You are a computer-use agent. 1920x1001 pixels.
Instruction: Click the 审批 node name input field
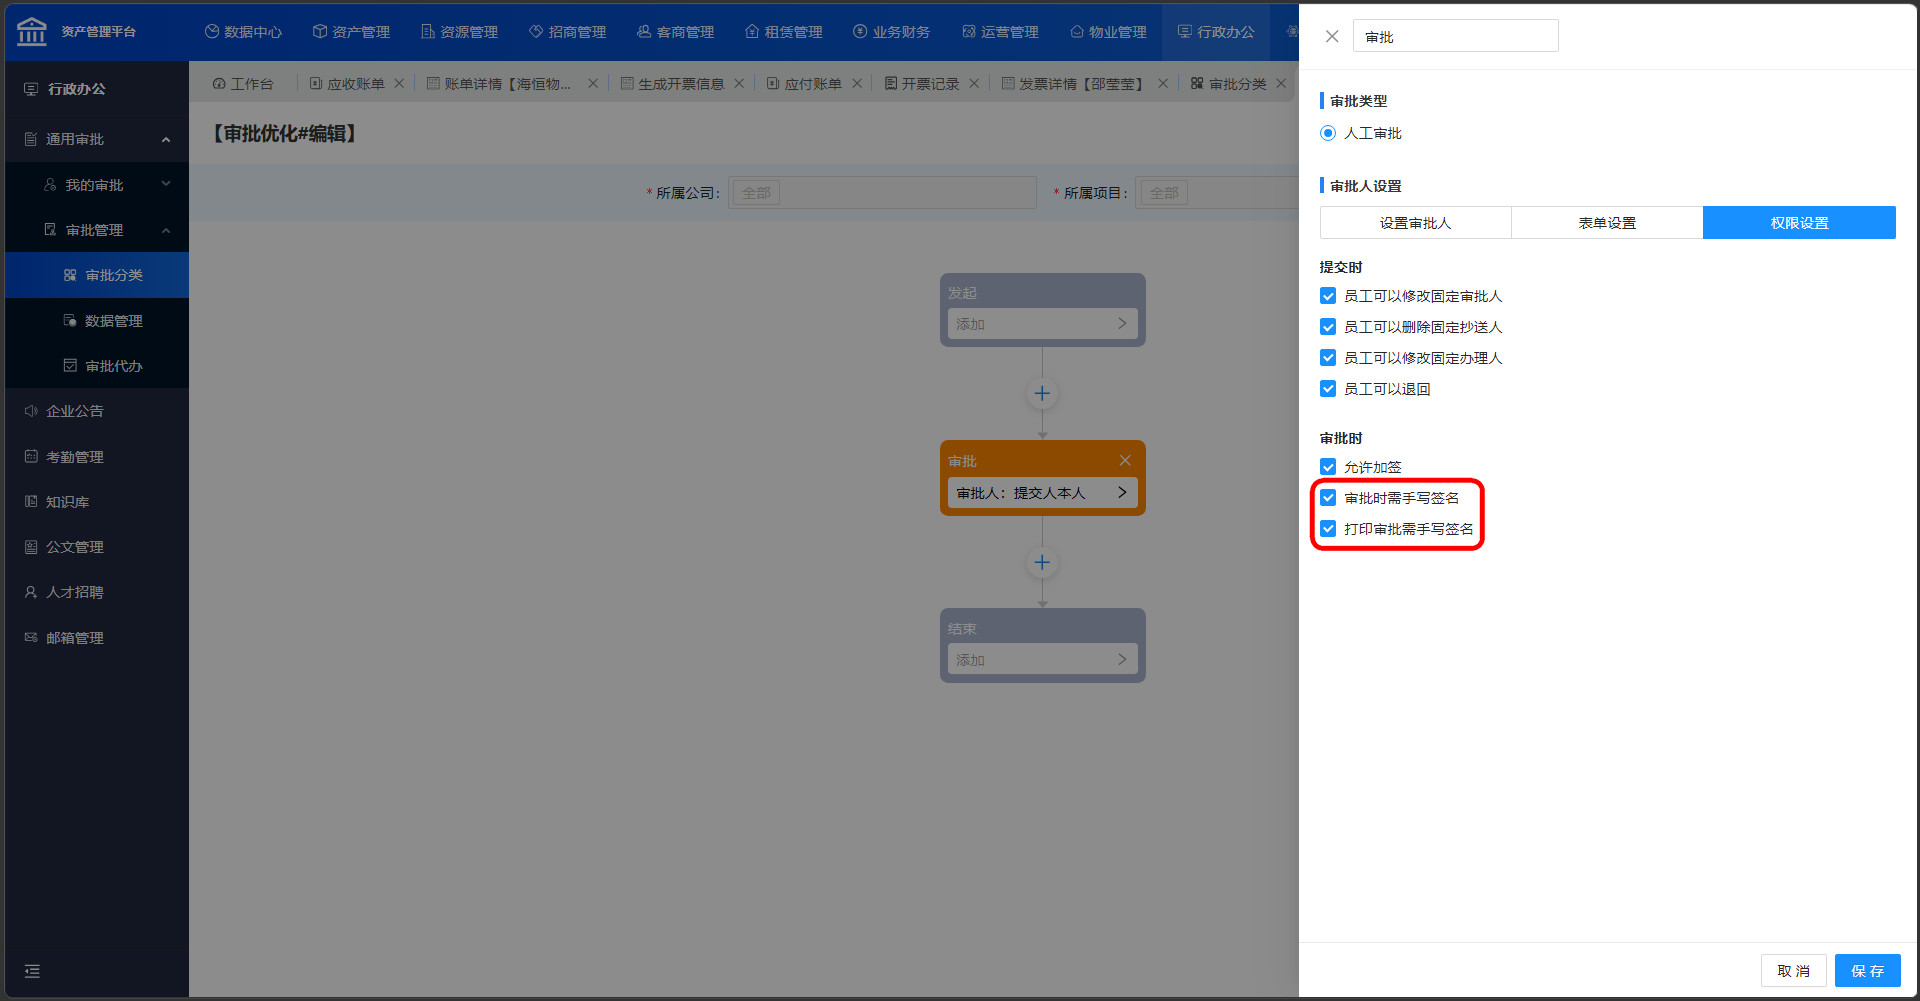pyautogui.click(x=1455, y=37)
